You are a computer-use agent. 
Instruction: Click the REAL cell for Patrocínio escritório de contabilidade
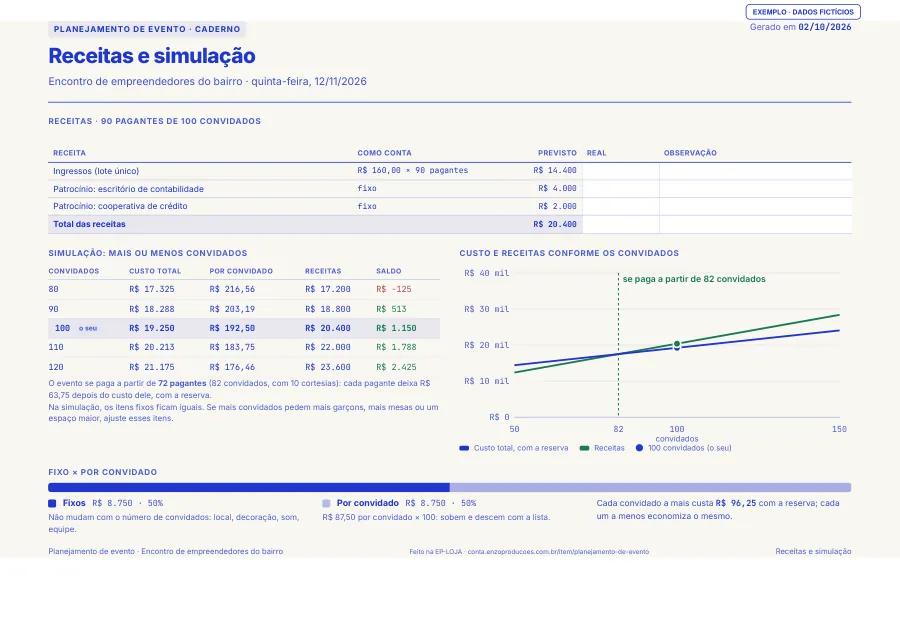point(620,189)
